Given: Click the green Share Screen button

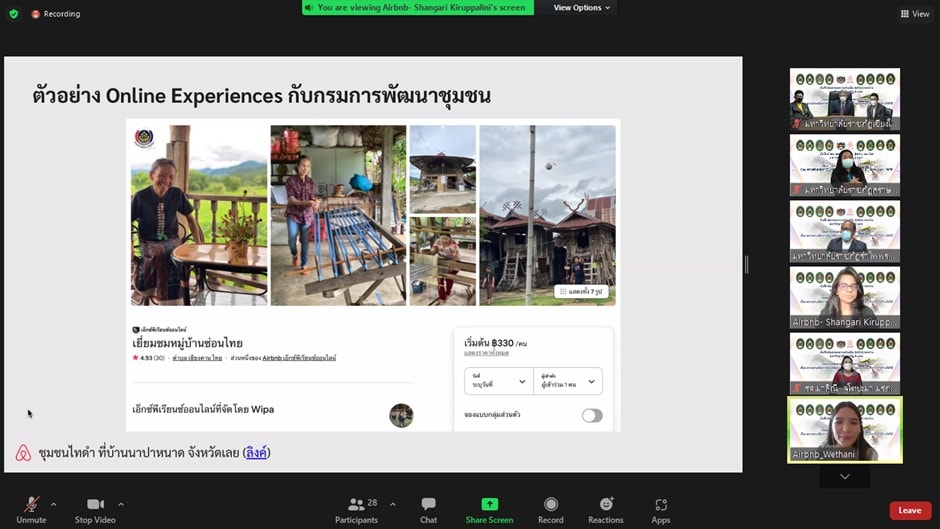Looking at the screenshot, I should point(489,510).
